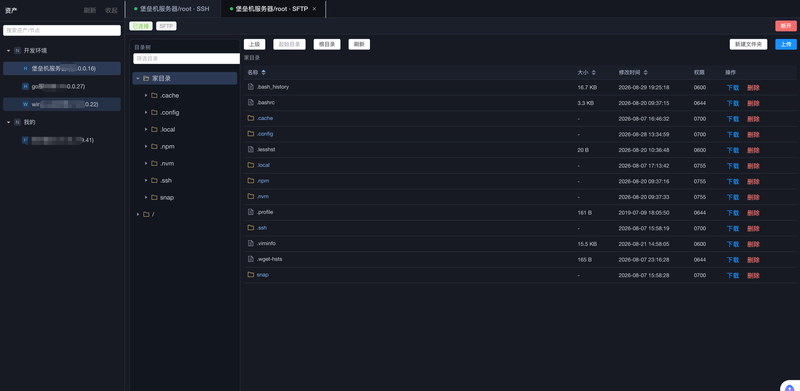Click the 刷新 button in file toolbar

(x=359, y=44)
